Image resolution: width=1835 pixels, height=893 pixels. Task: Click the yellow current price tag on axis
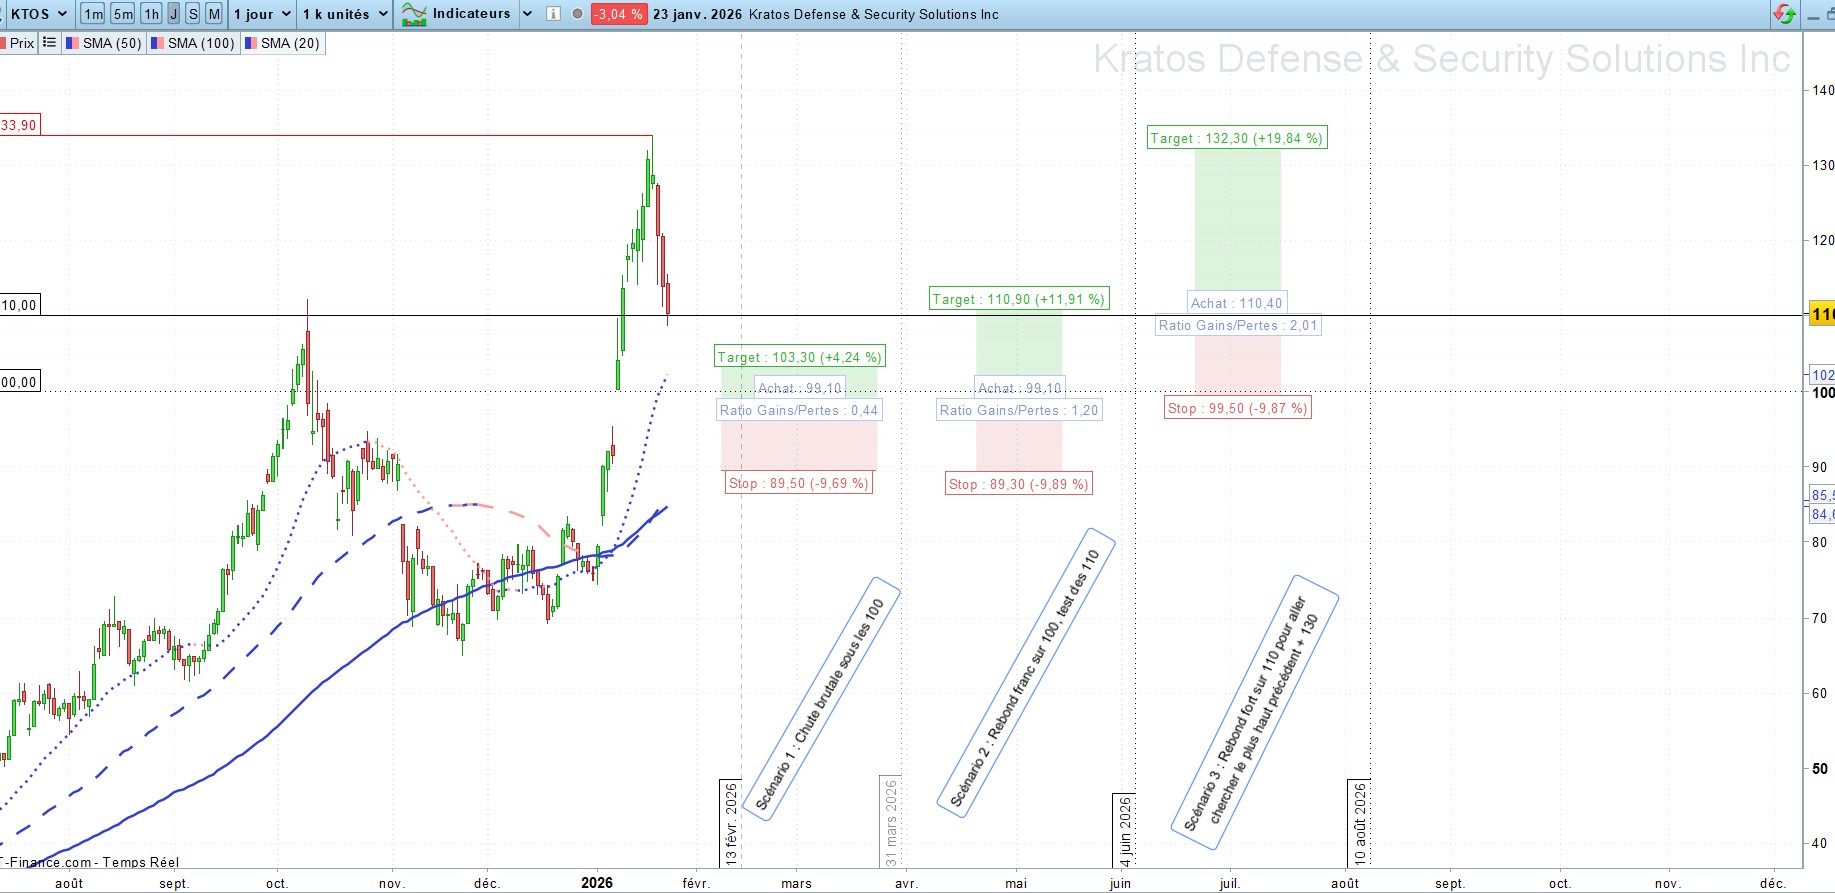[x=1822, y=315]
